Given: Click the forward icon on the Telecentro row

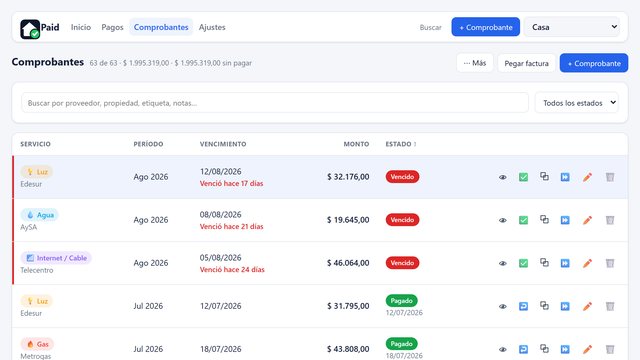Looking at the screenshot, I should pyautogui.click(x=565, y=263).
